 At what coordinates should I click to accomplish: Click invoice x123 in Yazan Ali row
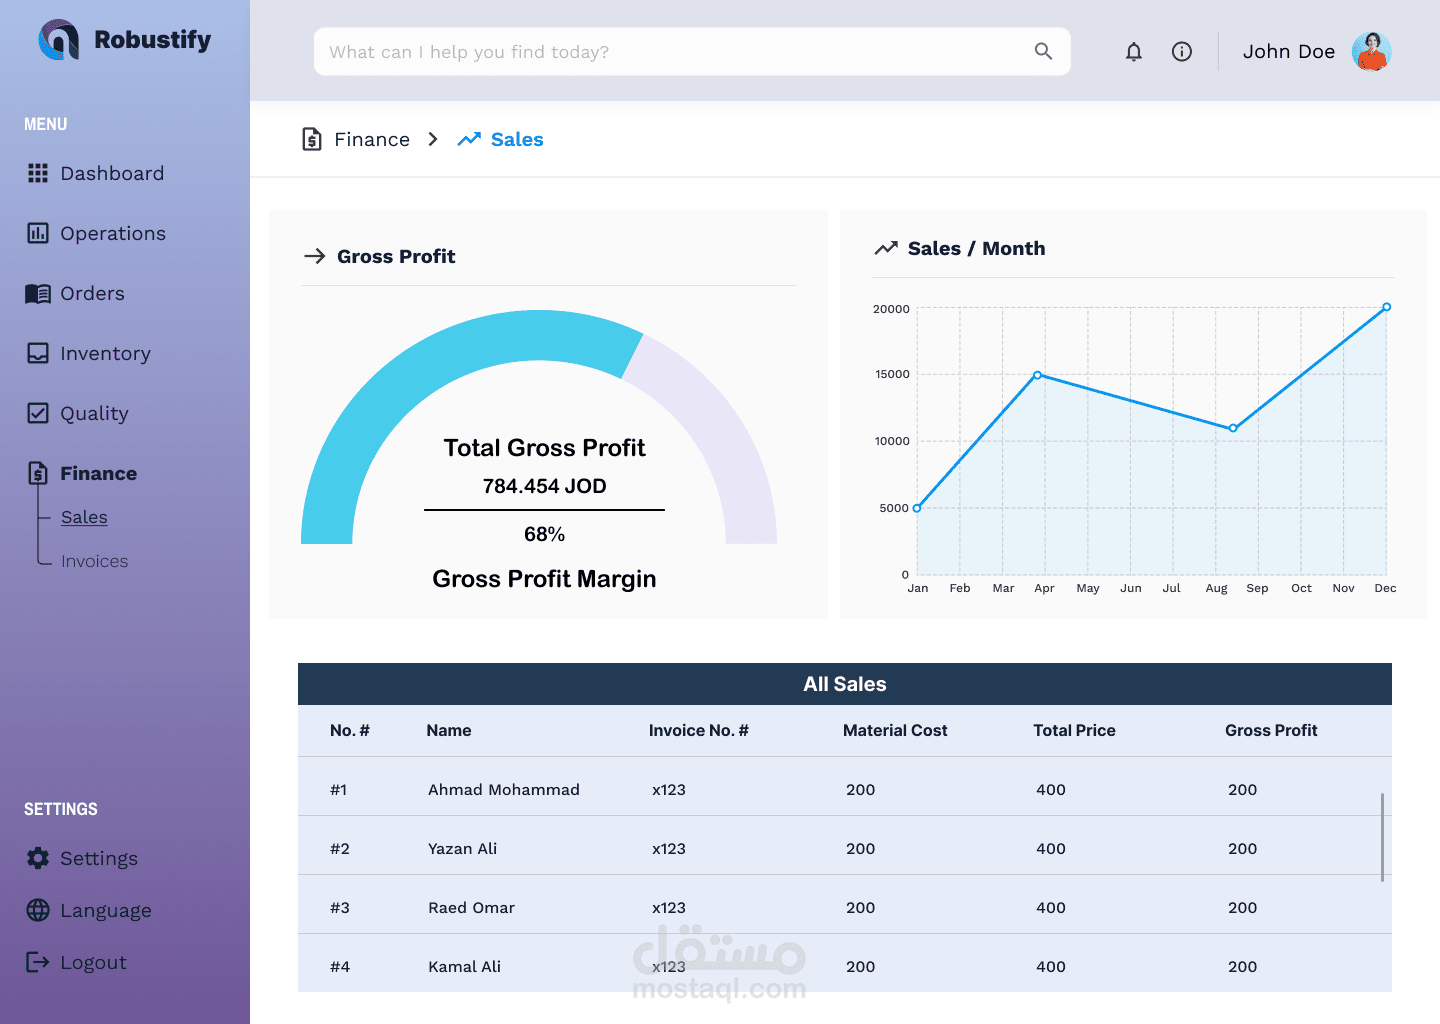(669, 848)
